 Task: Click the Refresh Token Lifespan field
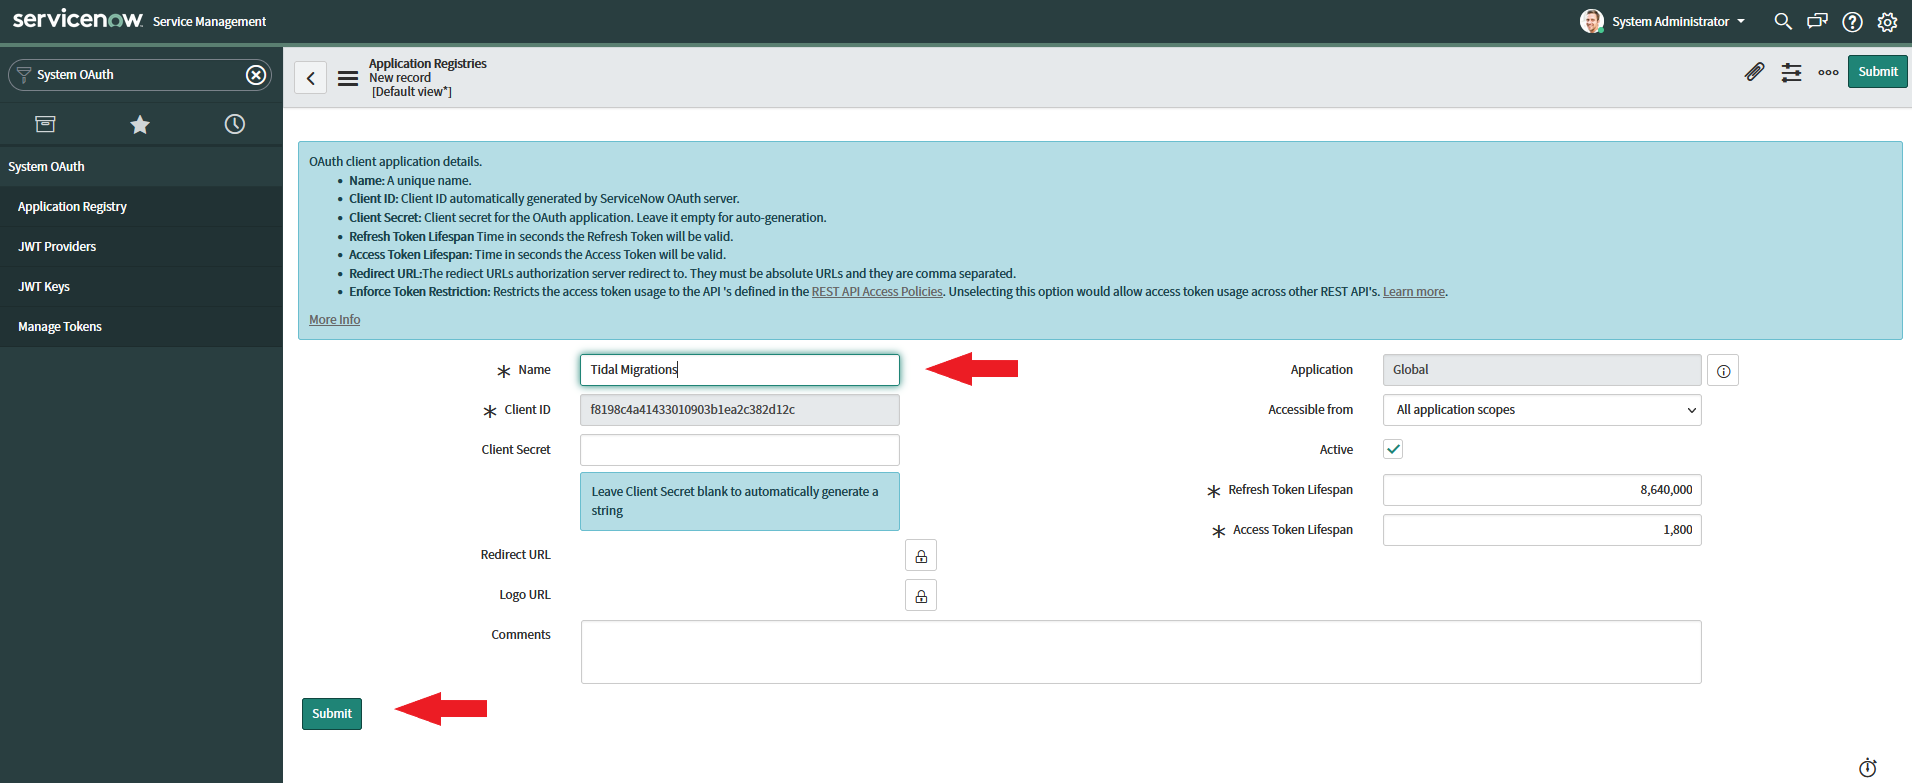(x=1542, y=490)
